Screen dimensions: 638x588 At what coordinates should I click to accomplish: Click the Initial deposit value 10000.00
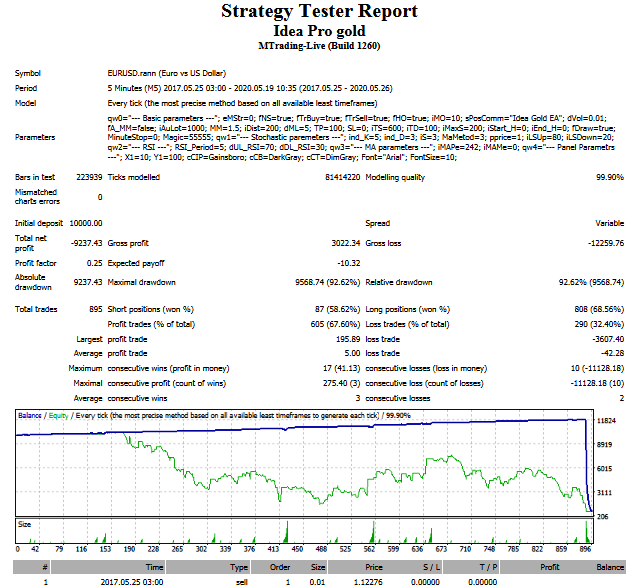coord(86,223)
